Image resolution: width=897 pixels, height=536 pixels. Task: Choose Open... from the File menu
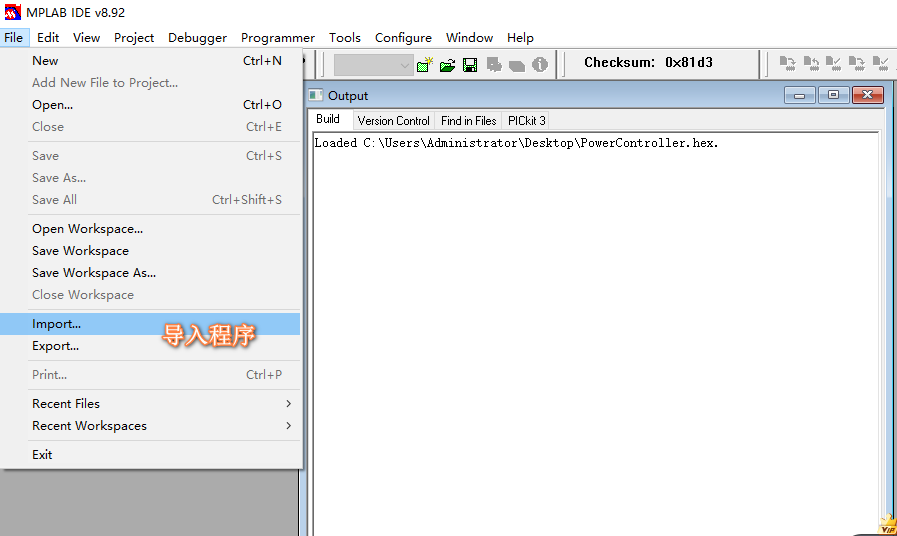[x=151, y=105]
